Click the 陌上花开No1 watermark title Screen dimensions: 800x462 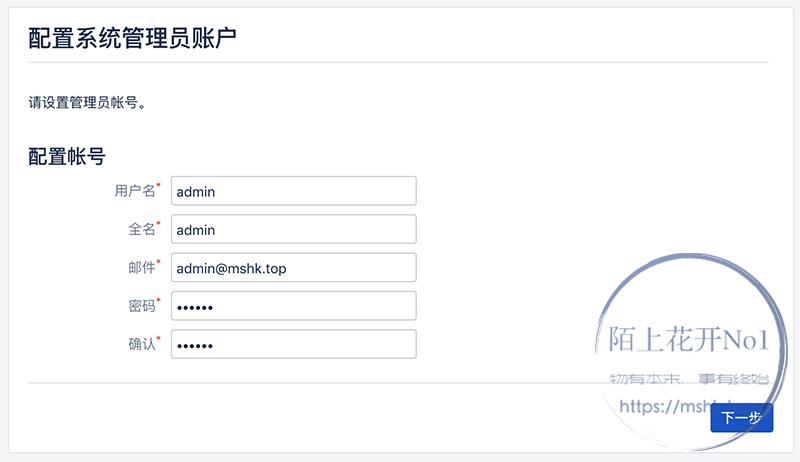(x=688, y=339)
